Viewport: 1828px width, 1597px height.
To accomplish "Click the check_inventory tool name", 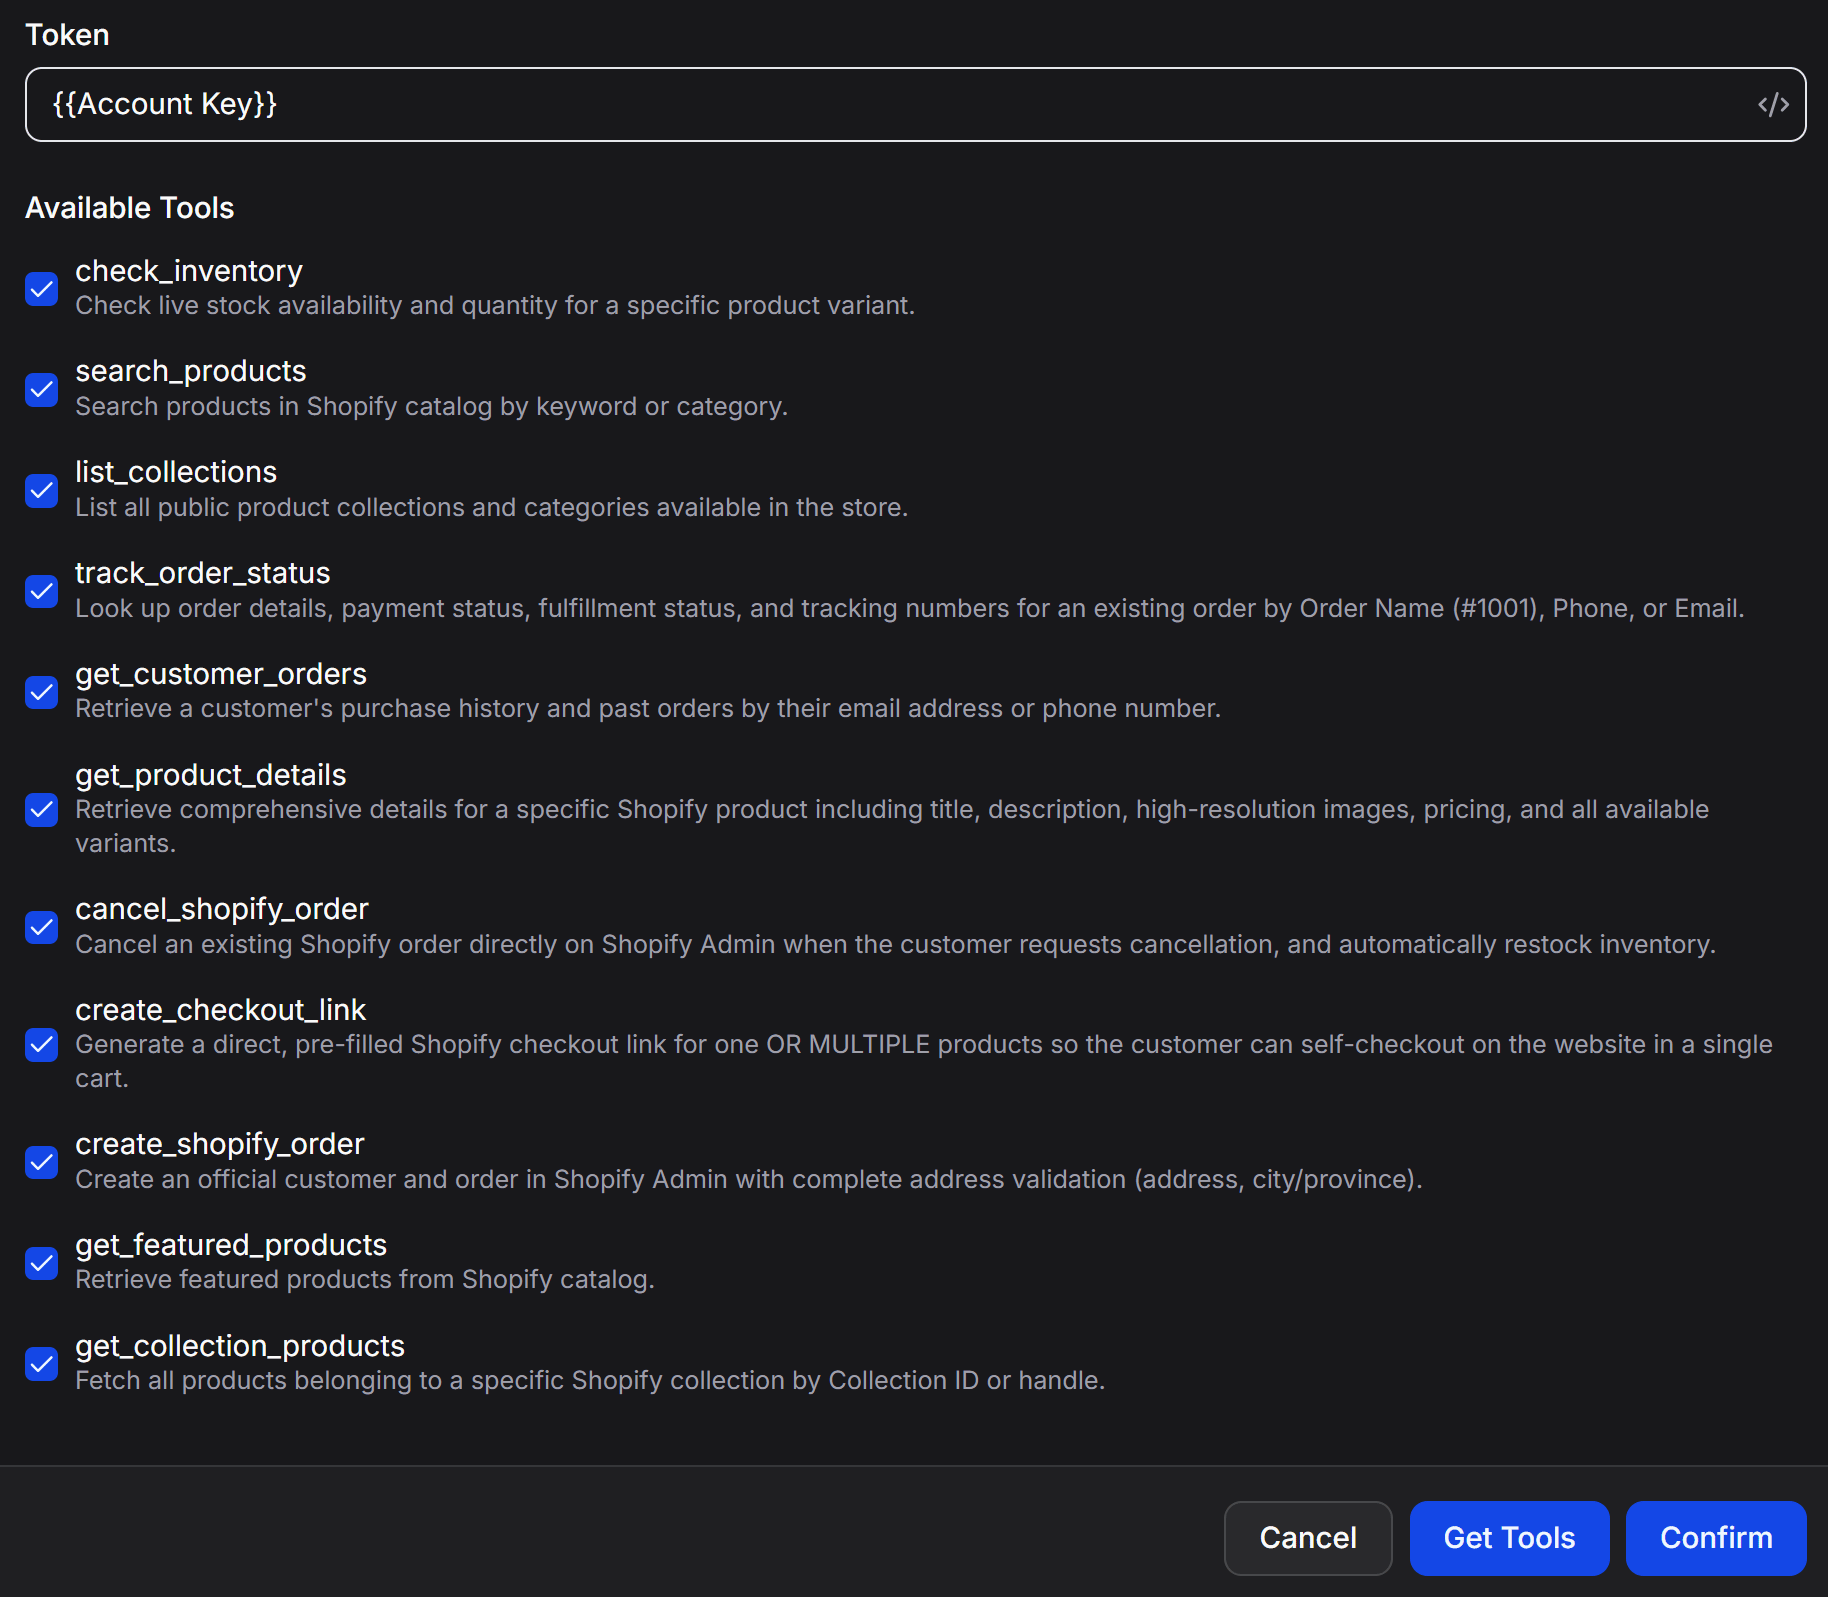I will 189,271.
